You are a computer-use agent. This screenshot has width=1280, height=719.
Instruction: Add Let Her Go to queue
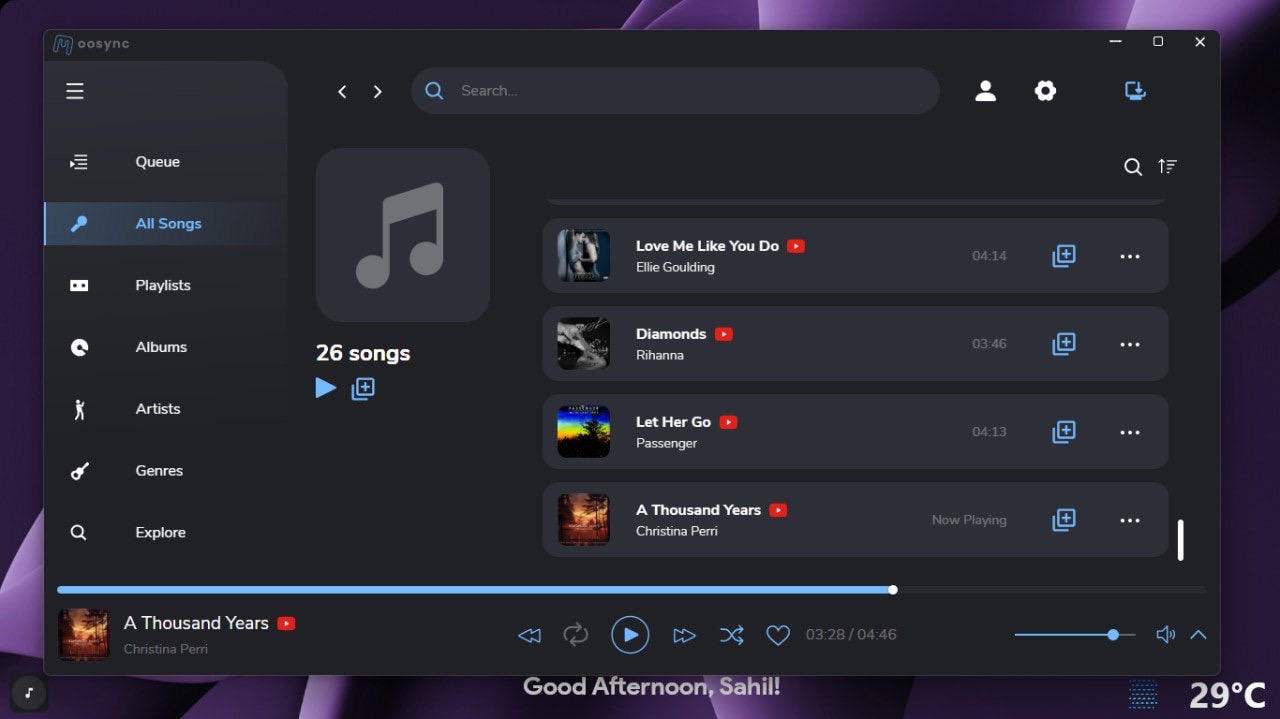tap(1064, 432)
